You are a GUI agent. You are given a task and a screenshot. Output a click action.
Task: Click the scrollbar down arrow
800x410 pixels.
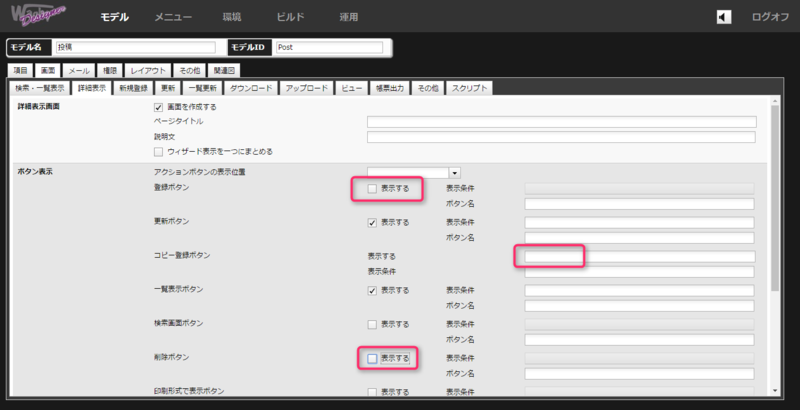click(x=775, y=391)
